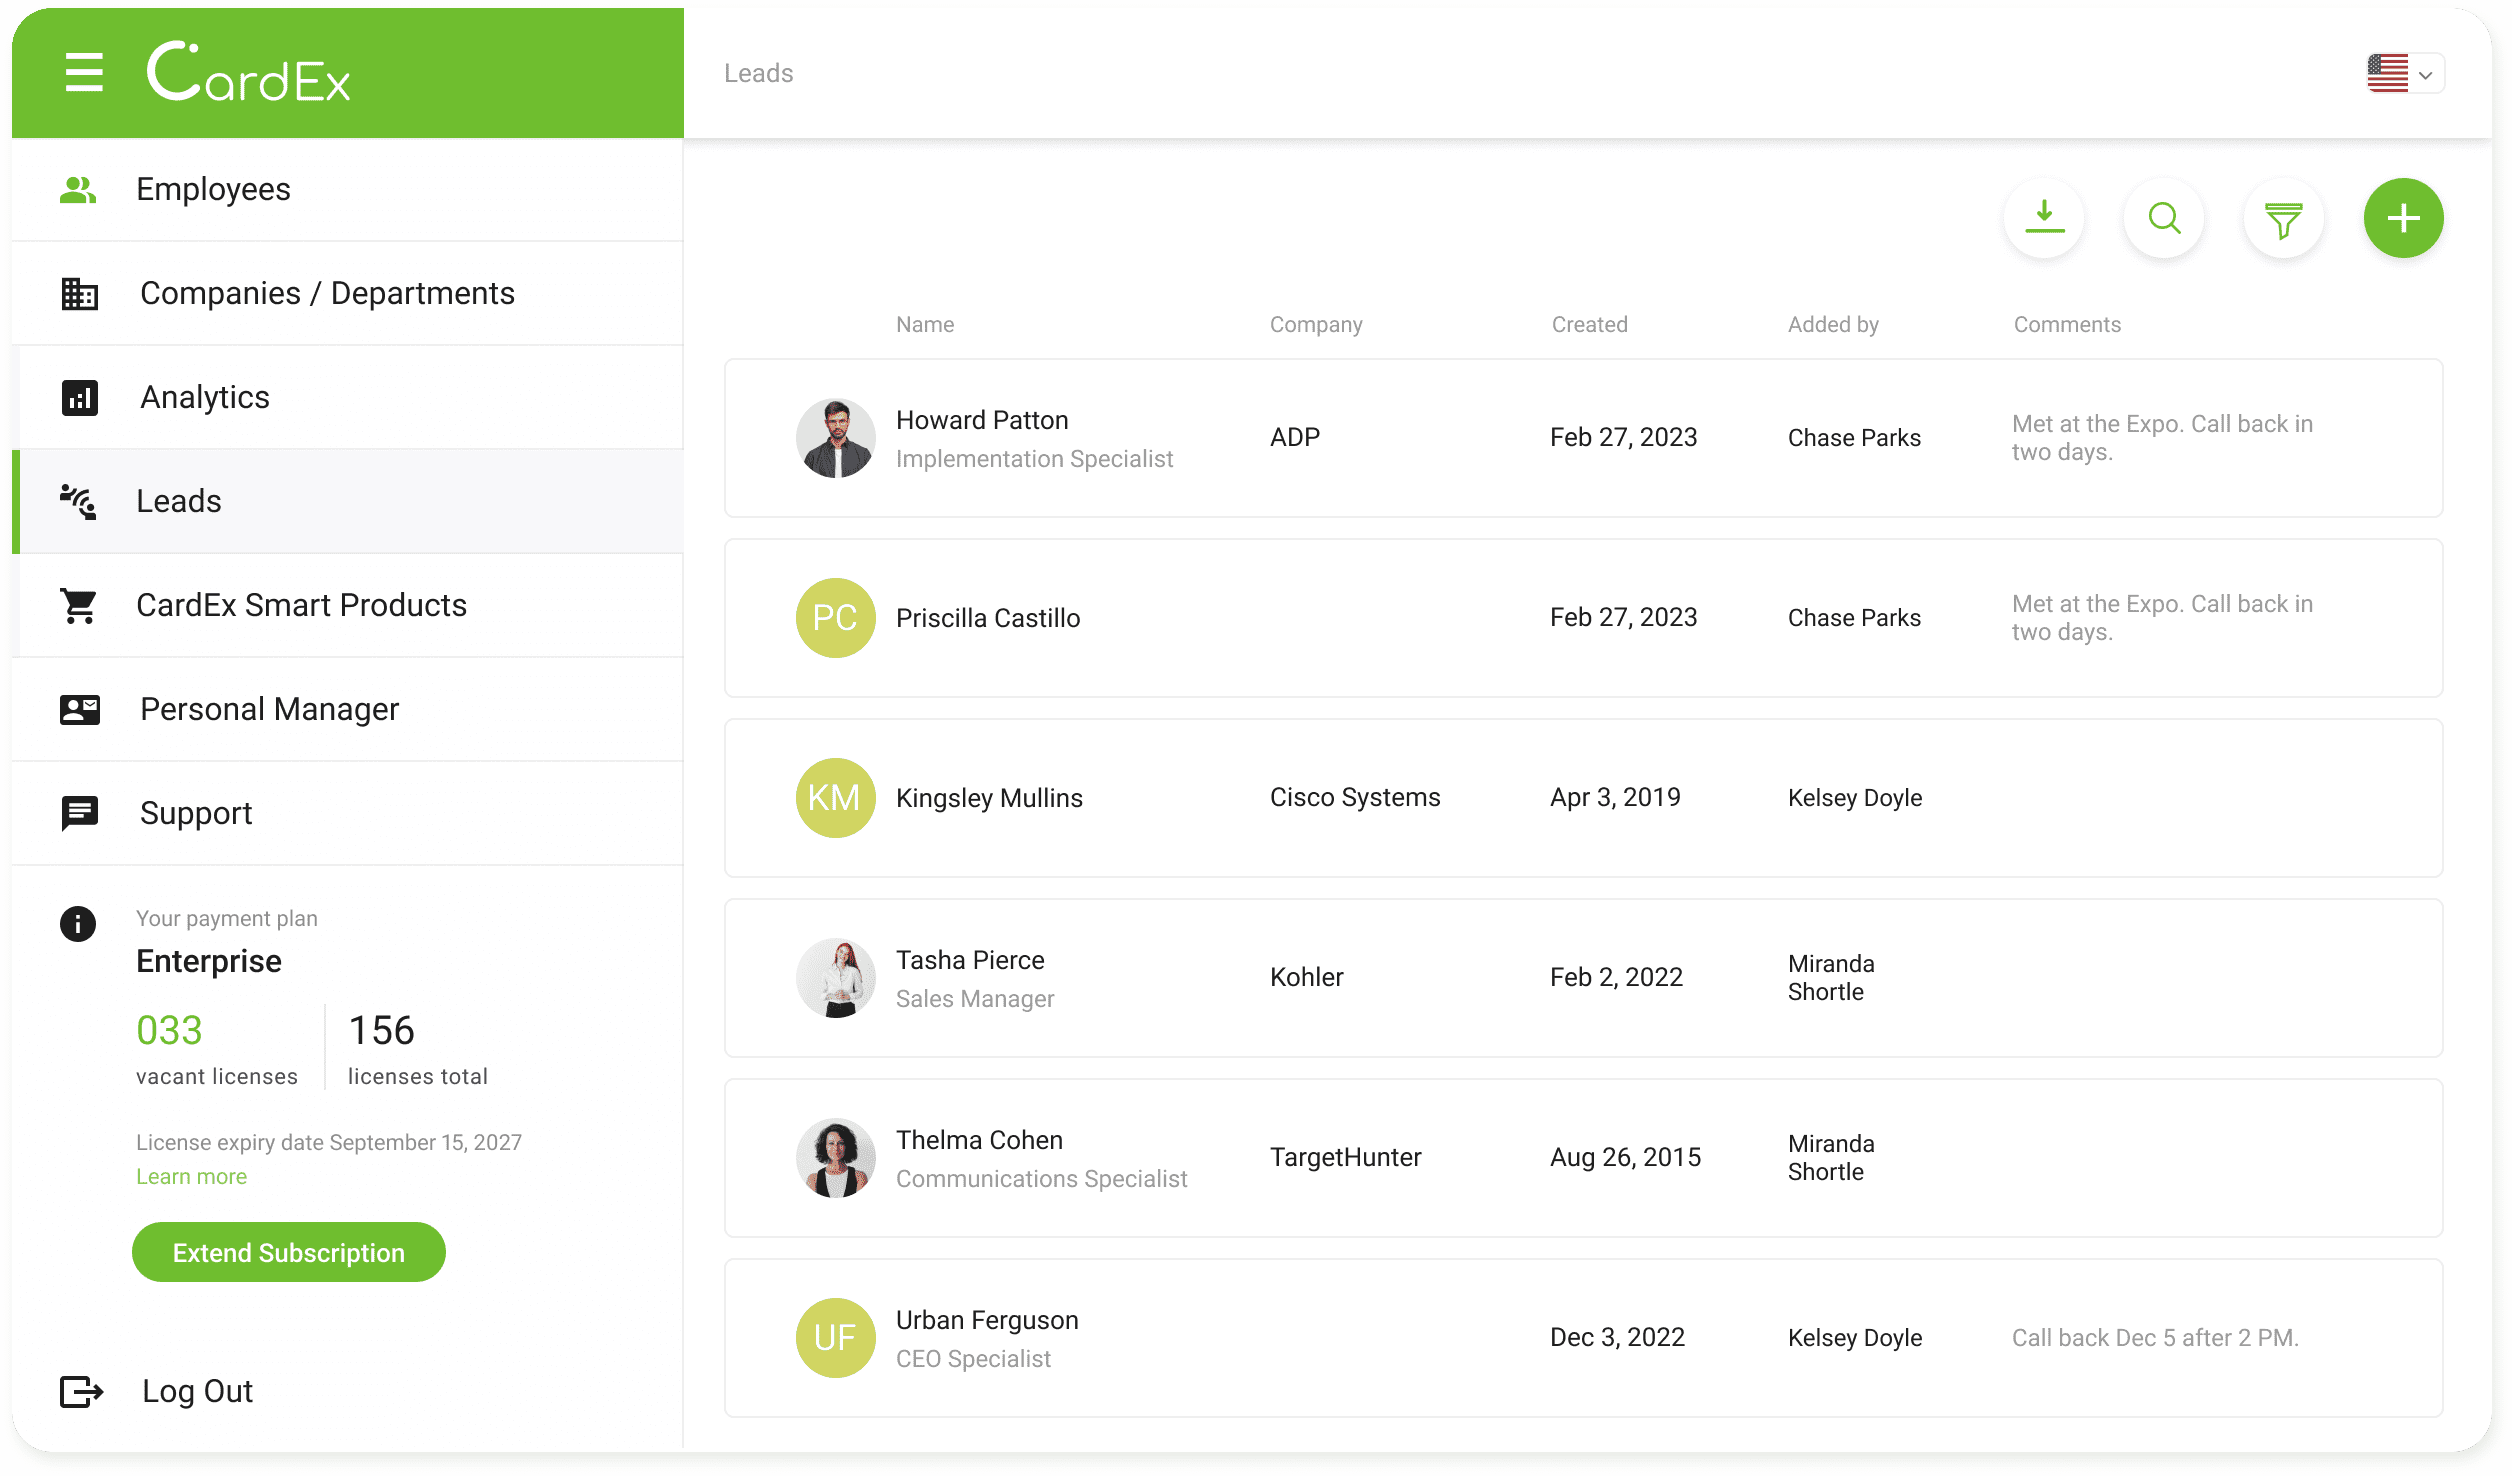Click the Log Out icon

[x=79, y=1391]
